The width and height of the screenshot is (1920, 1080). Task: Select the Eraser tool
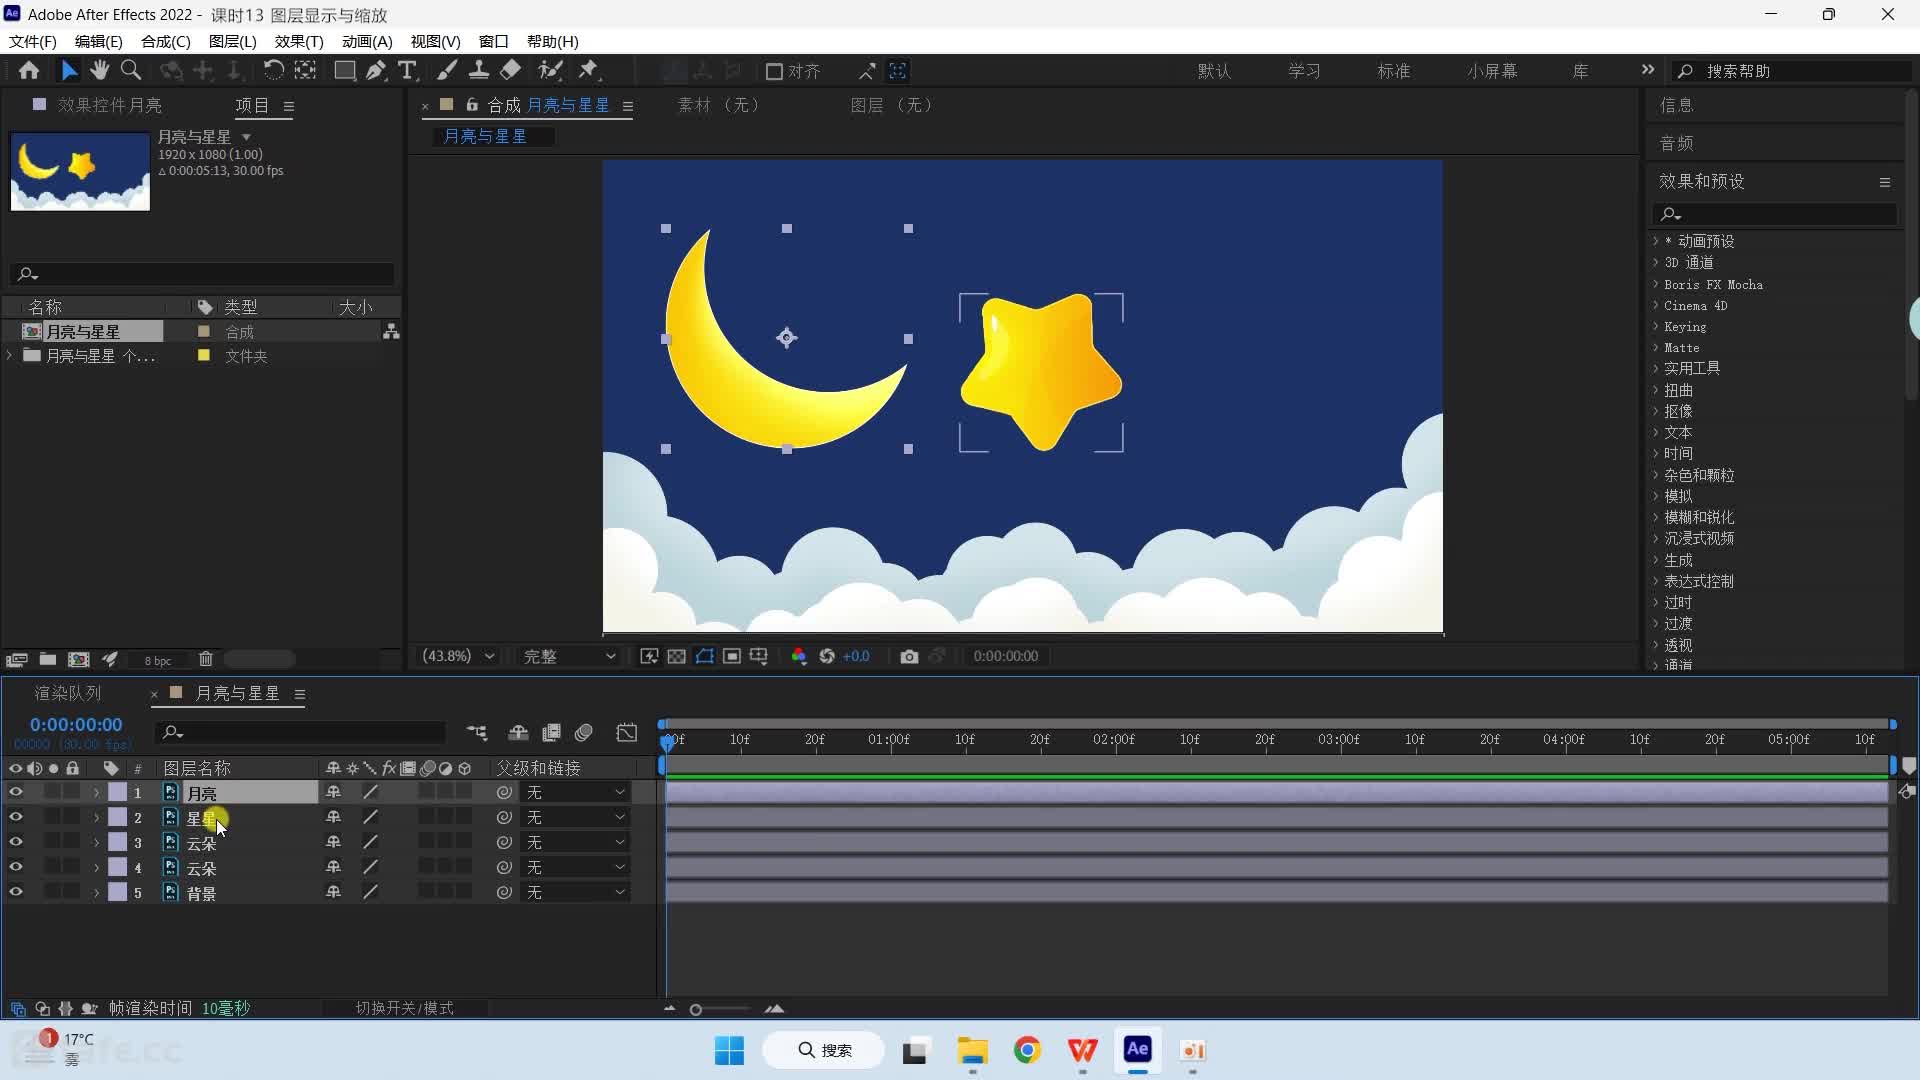pos(511,71)
